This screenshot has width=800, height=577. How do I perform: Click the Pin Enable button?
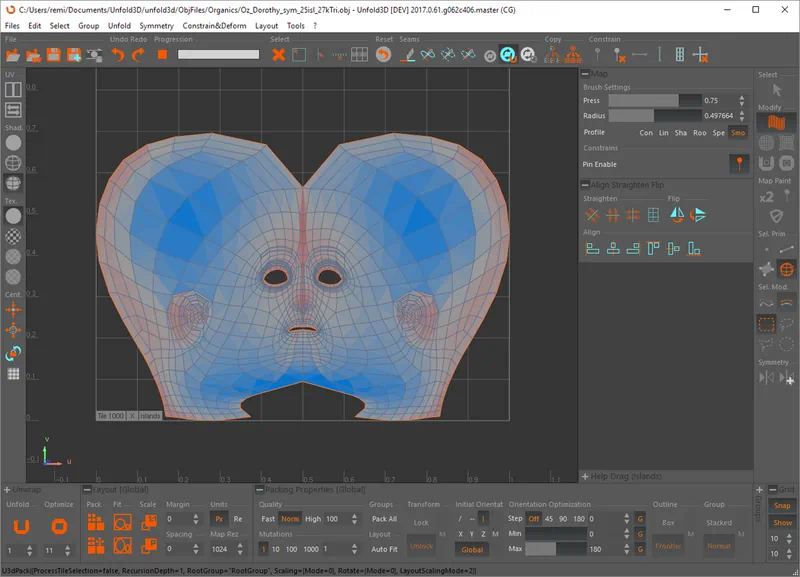[738, 164]
